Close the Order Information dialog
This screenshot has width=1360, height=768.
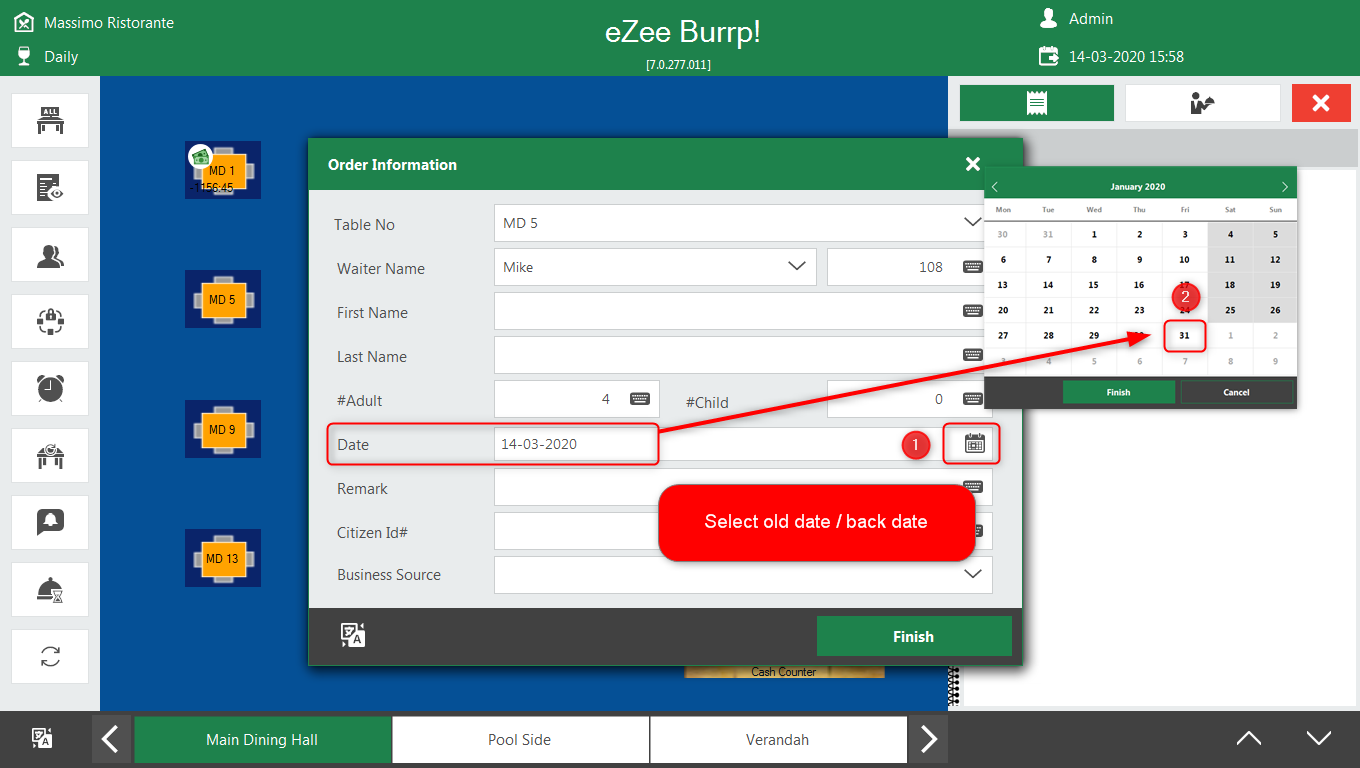(x=973, y=164)
